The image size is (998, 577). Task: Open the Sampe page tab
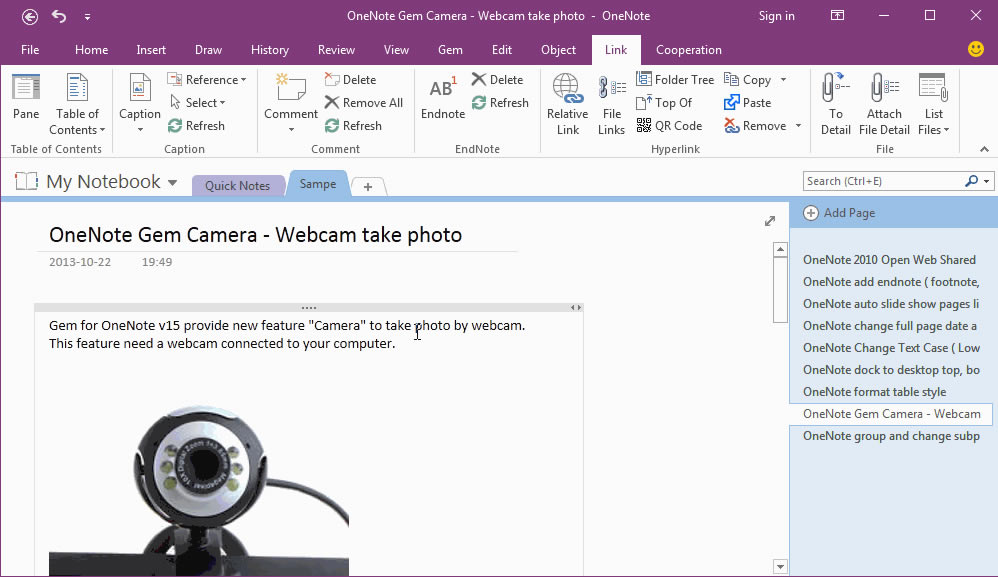click(317, 183)
